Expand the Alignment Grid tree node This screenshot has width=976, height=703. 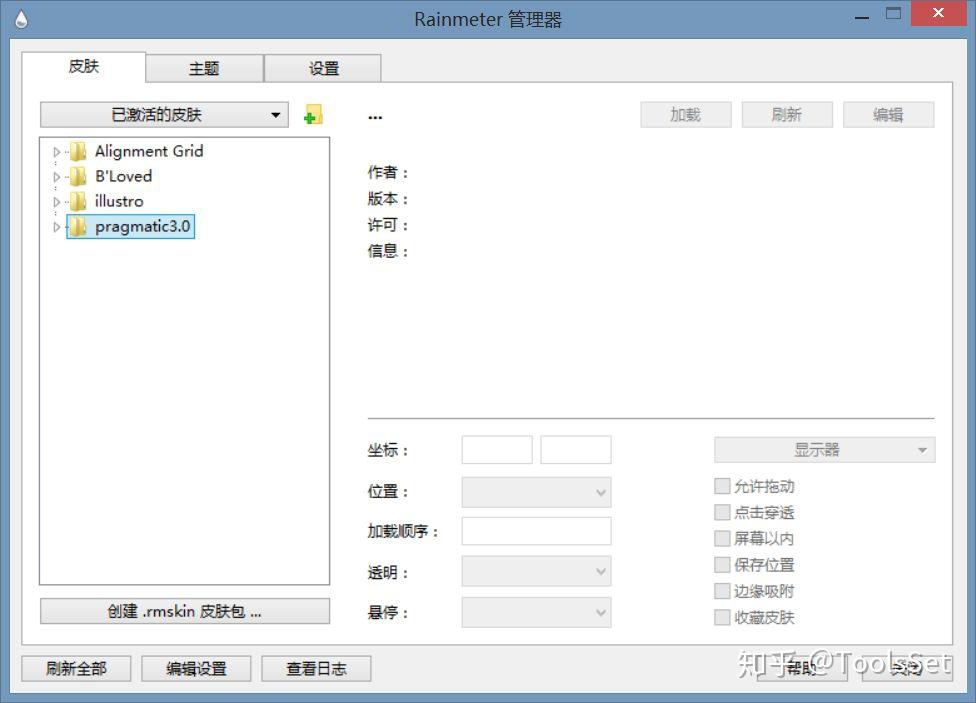[57, 151]
